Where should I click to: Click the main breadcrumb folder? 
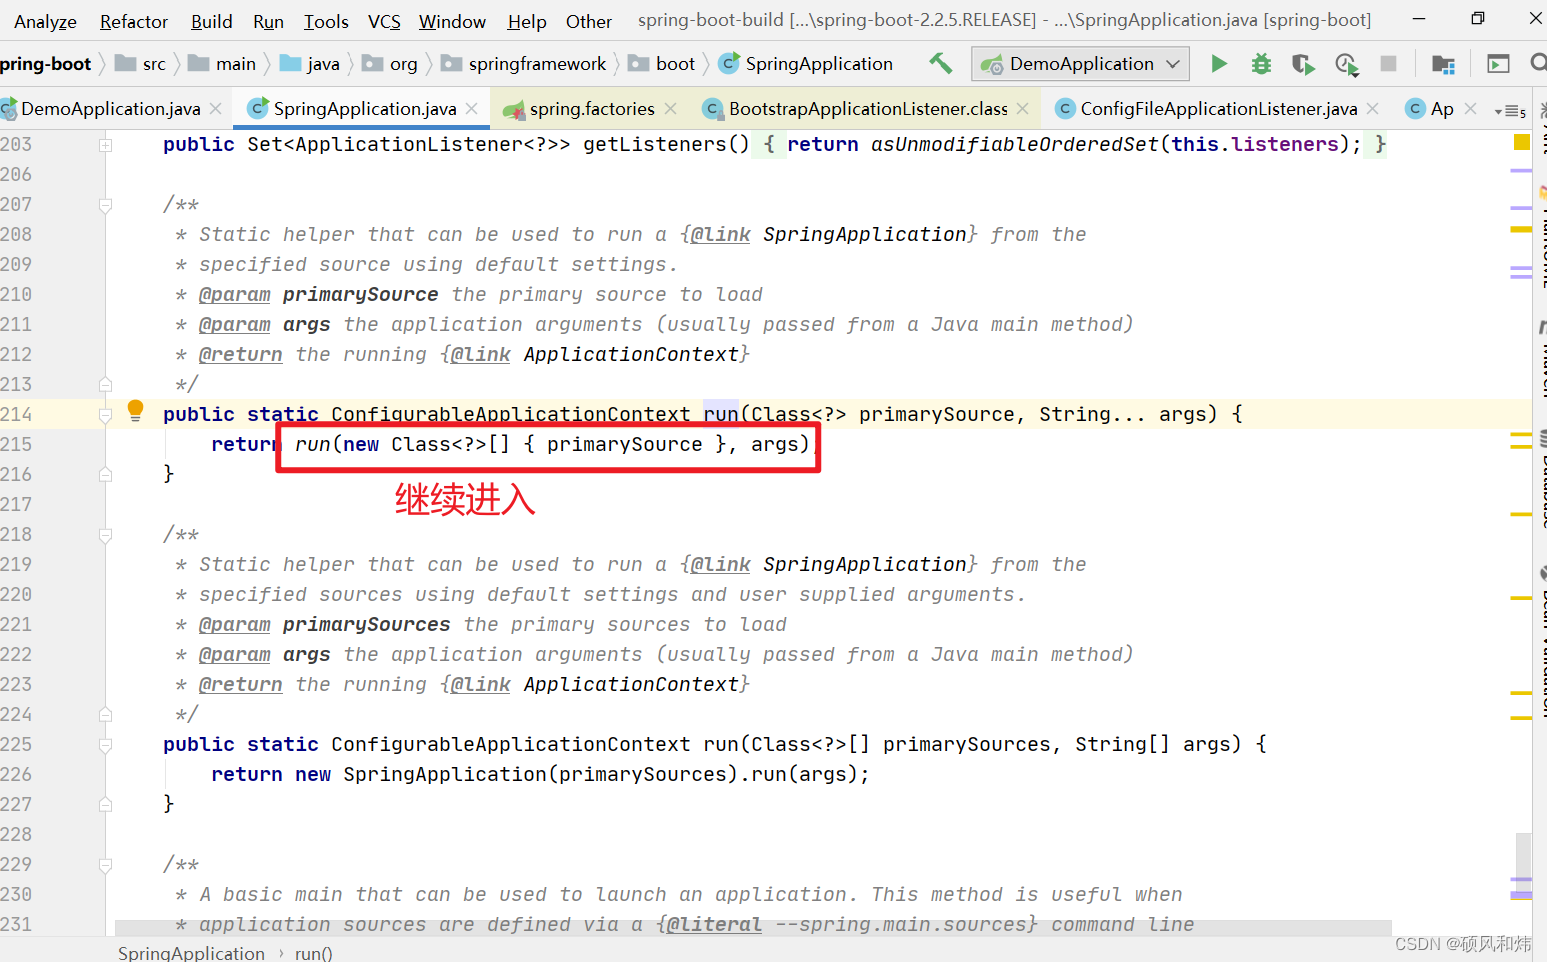(x=222, y=64)
